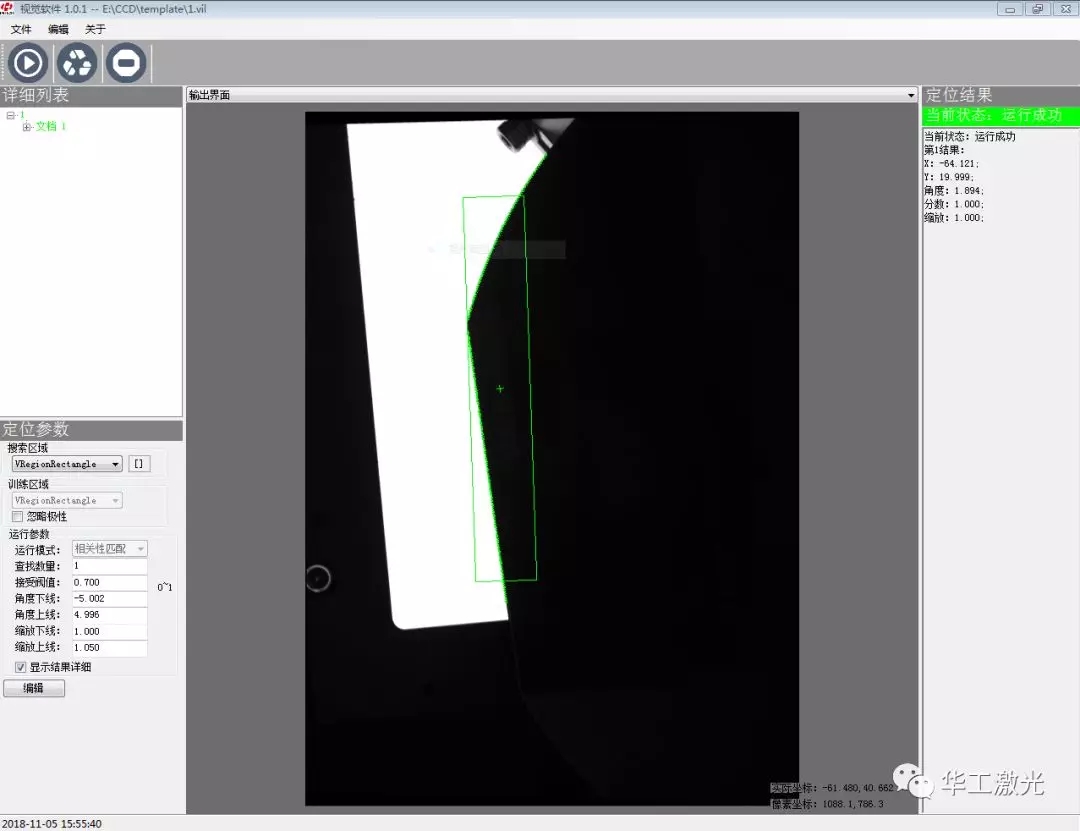Click the 缩放上线 input field
1080x831 pixels.
coord(109,648)
